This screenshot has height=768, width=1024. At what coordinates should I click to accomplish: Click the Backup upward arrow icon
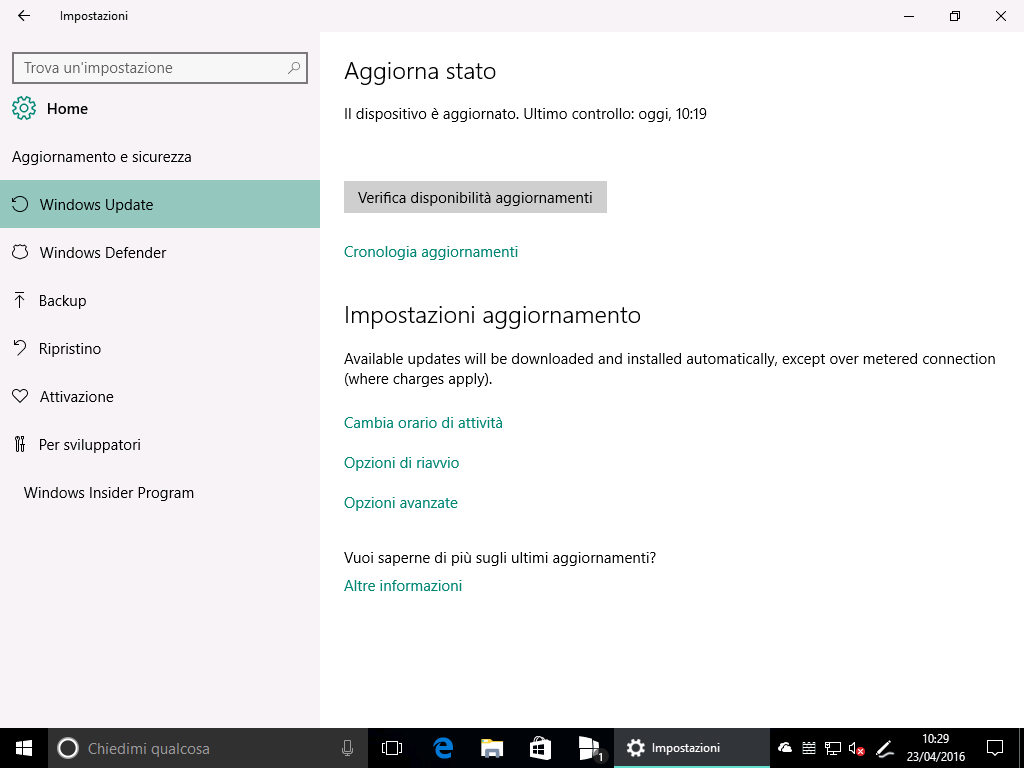click(x=20, y=300)
